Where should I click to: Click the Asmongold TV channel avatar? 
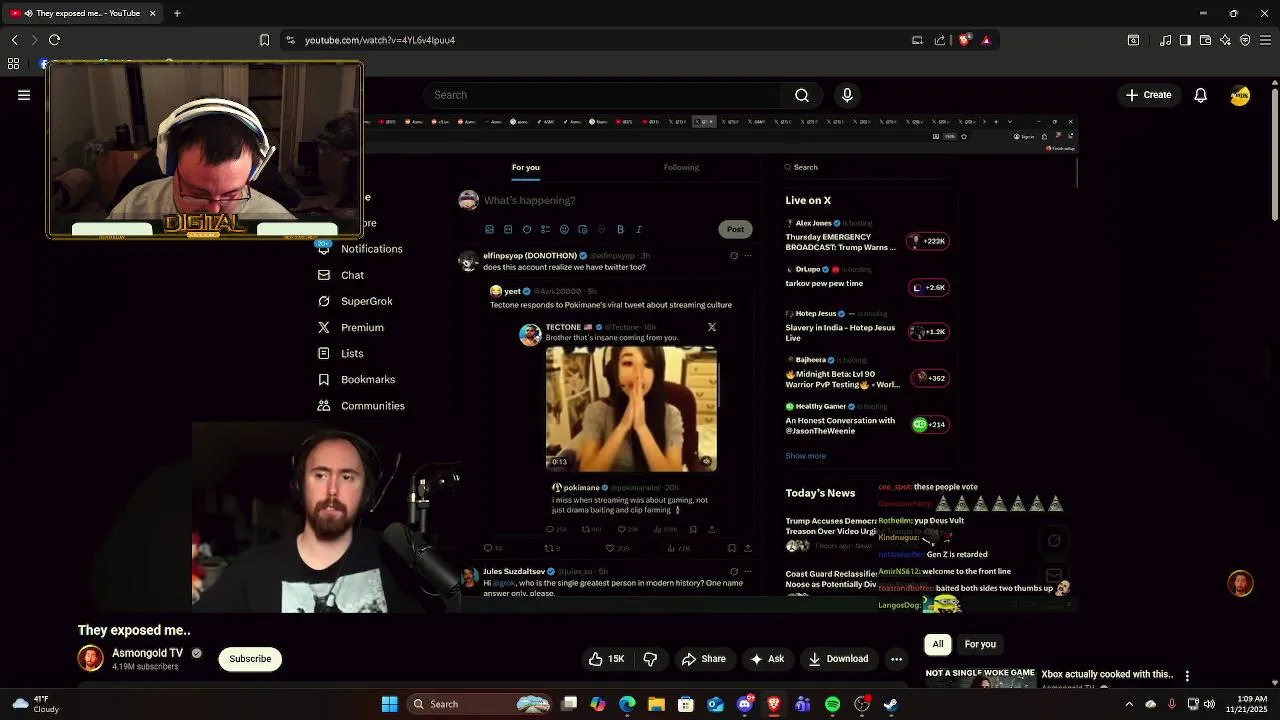tap(91, 658)
